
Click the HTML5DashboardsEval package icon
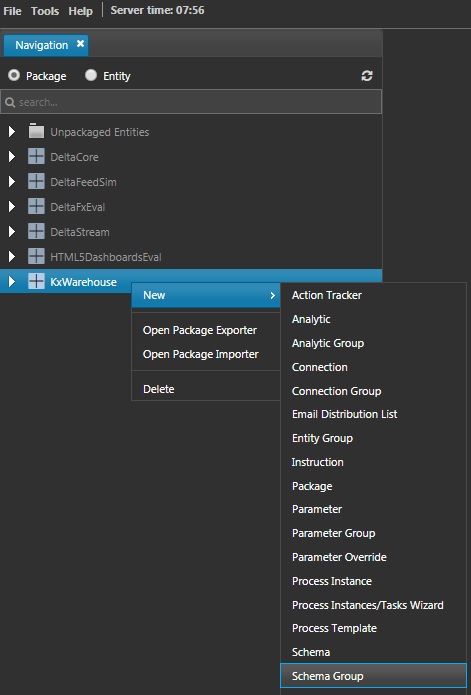tap(36, 257)
